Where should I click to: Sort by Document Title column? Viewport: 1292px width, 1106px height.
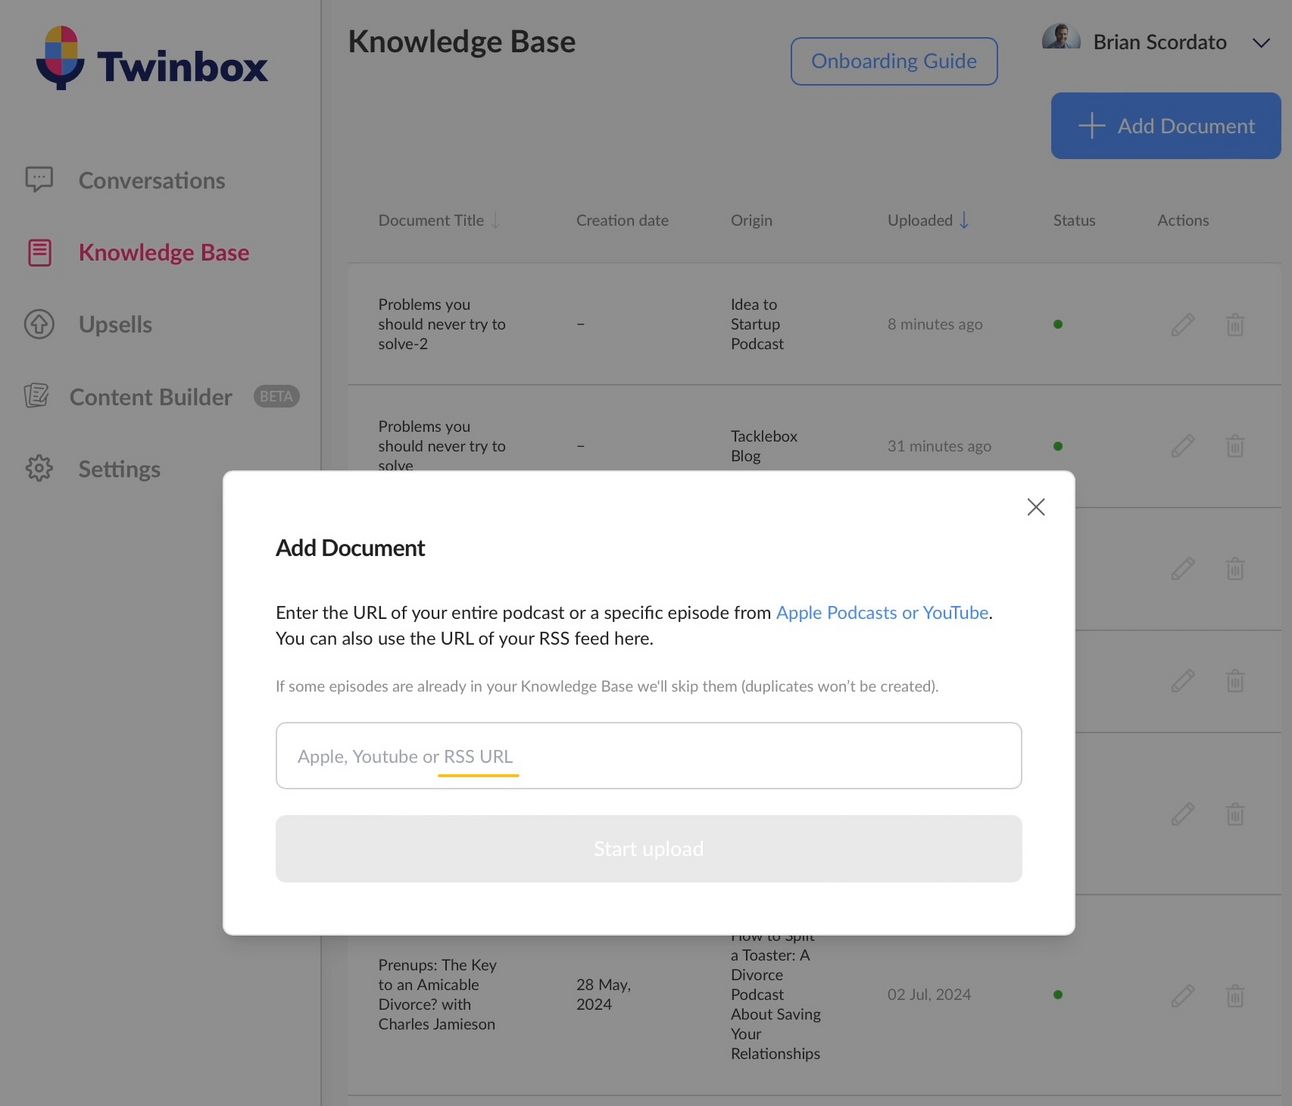pyautogui.click(x=439, y=220)
